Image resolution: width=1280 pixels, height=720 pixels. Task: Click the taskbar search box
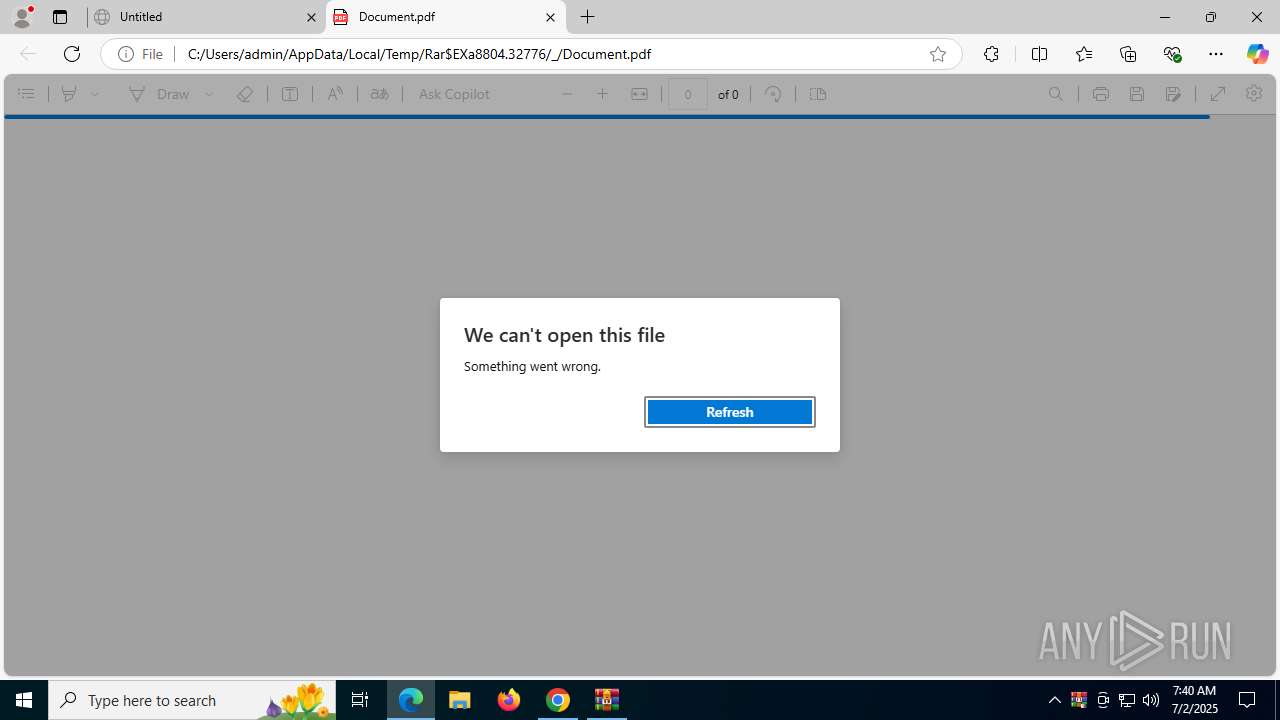pos(192,700)
